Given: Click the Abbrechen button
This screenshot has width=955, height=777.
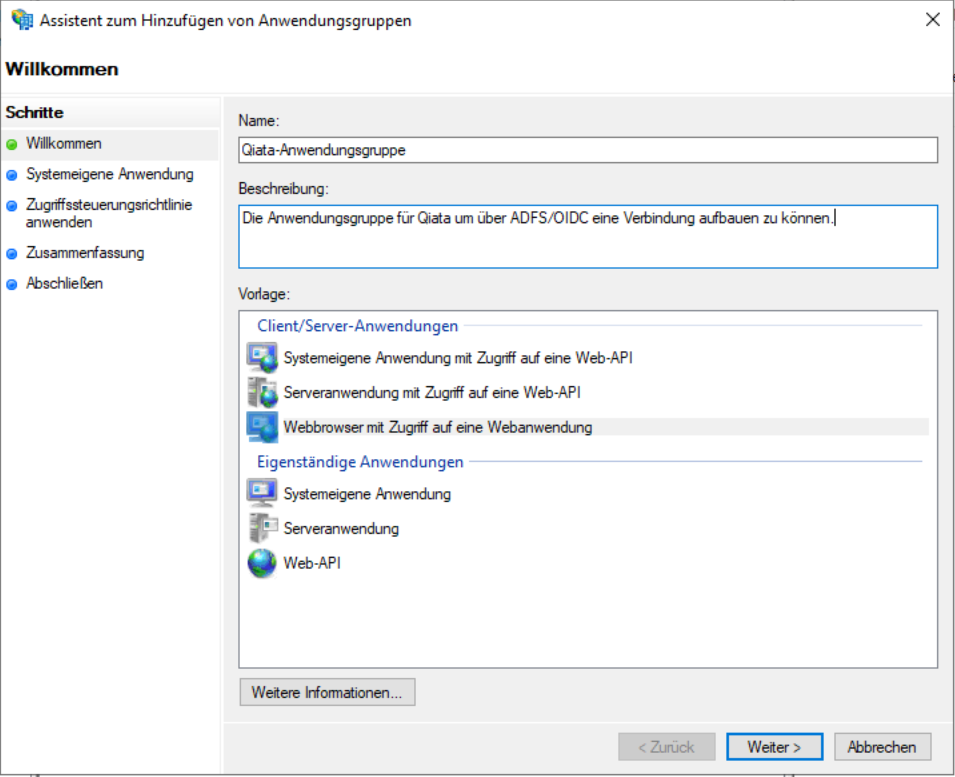Looking at the screenshot, I should (x=881, y=747).
